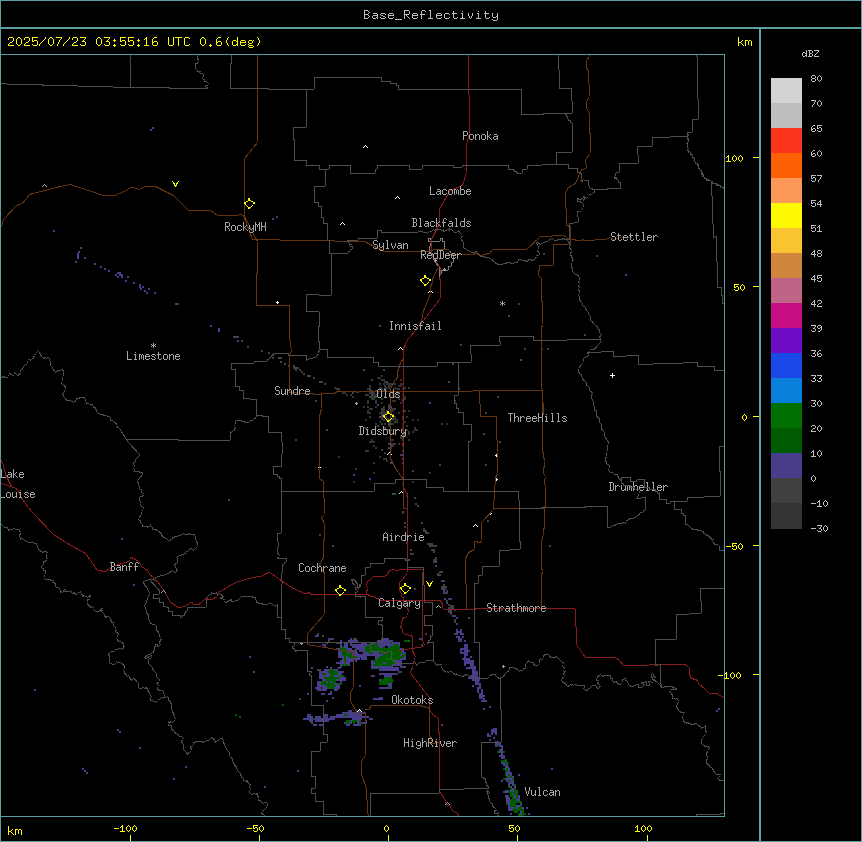Click the Vulcan town label
The height and width of the screenshot is (842, 862).
click(x=543, y=792)
